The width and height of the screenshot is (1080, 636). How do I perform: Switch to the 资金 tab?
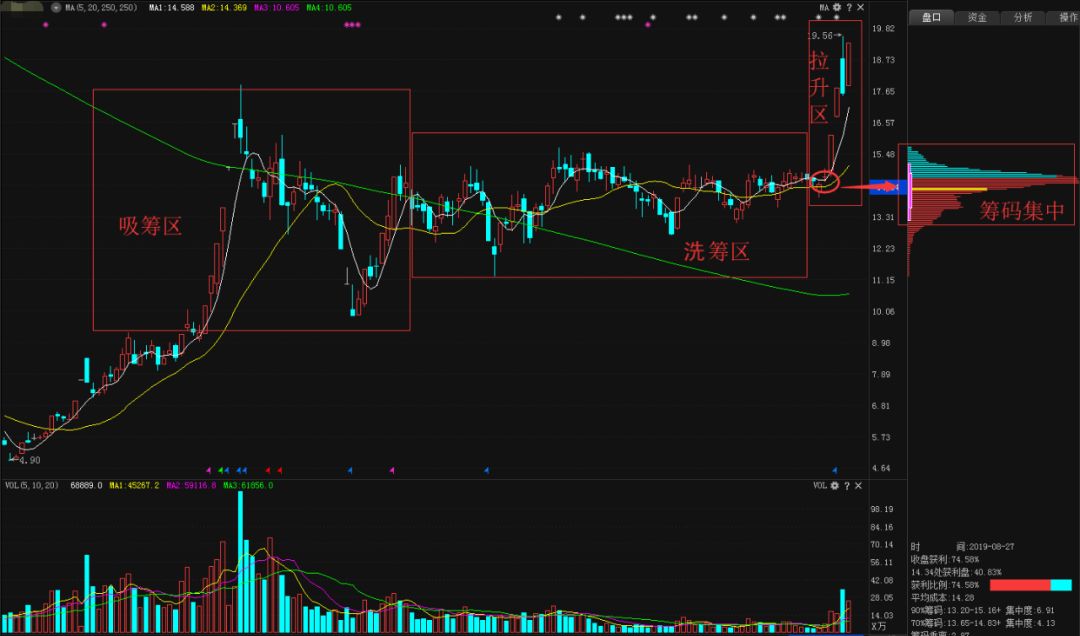[x=977, y=18]
